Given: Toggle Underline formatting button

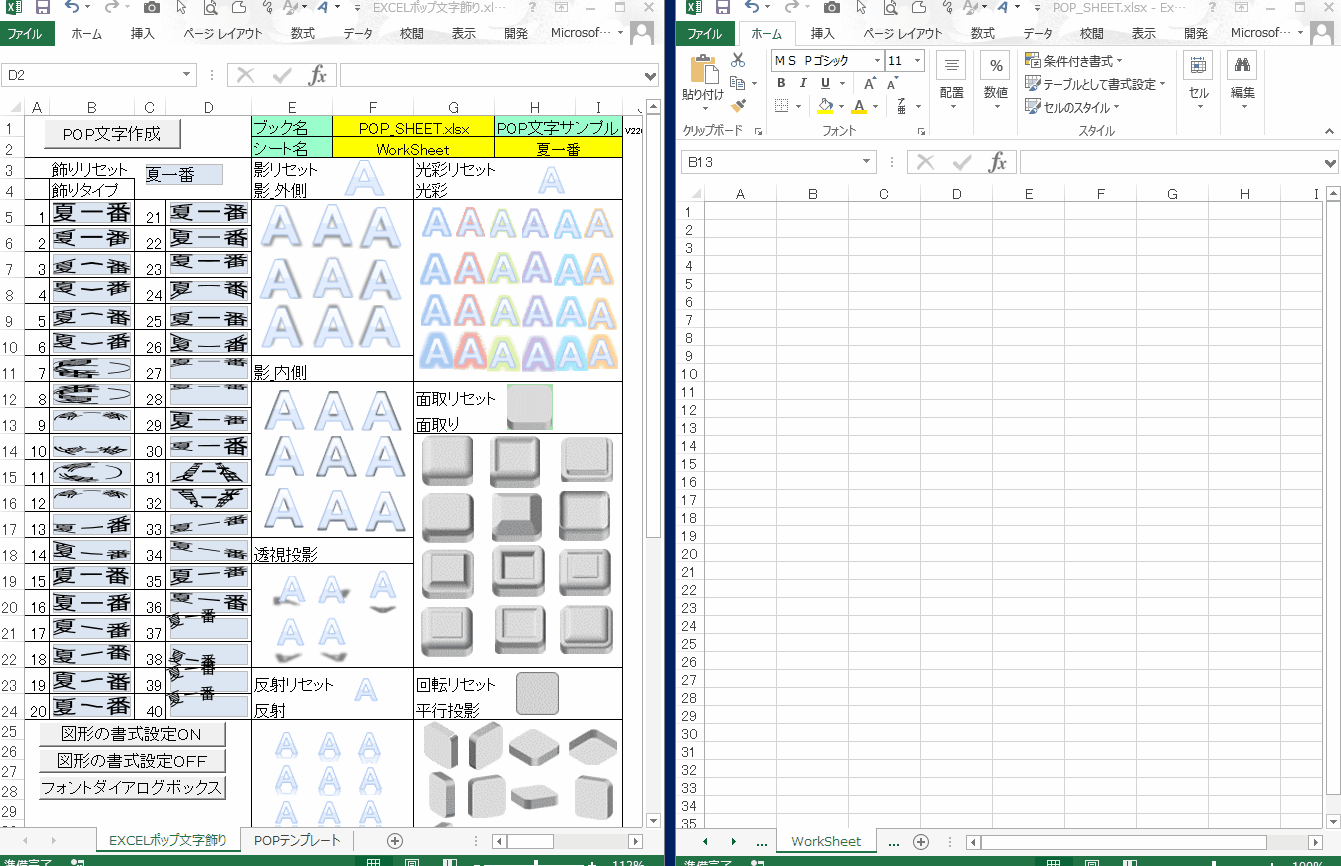Looking at the screenshot, I should coord(824,84).
